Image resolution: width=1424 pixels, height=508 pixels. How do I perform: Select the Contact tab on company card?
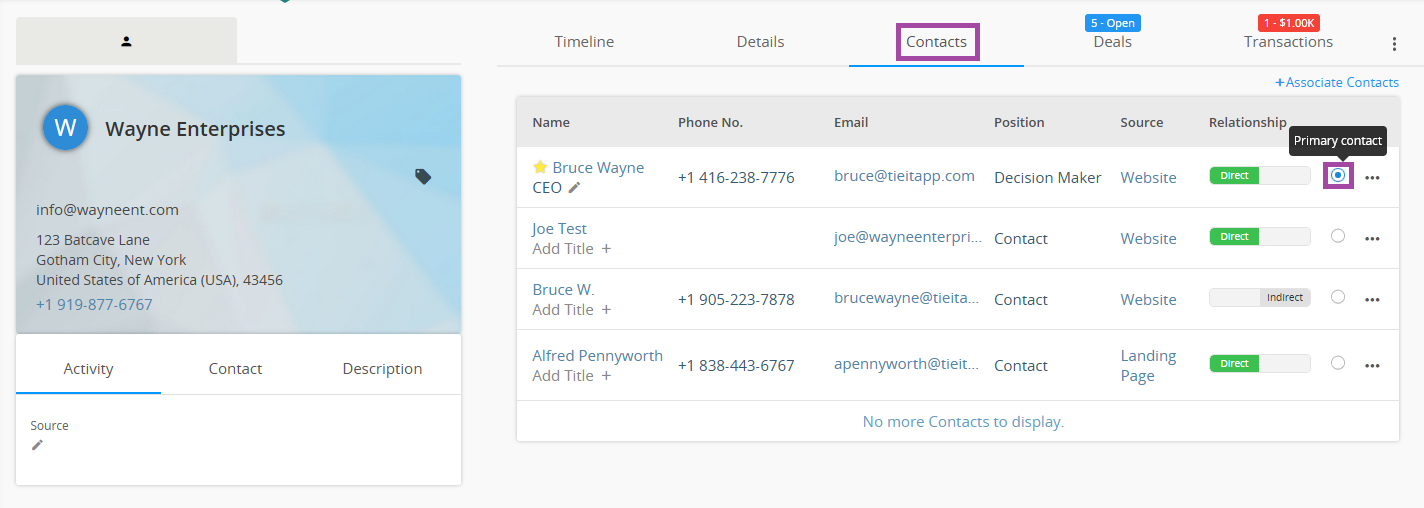point(235,368)
